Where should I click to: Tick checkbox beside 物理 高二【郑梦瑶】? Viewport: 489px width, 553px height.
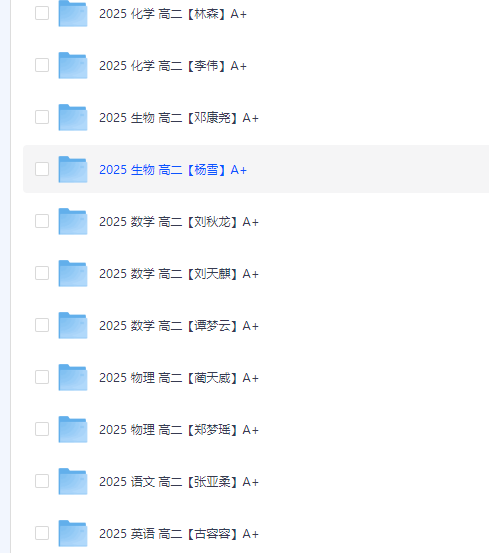(42, 429)
